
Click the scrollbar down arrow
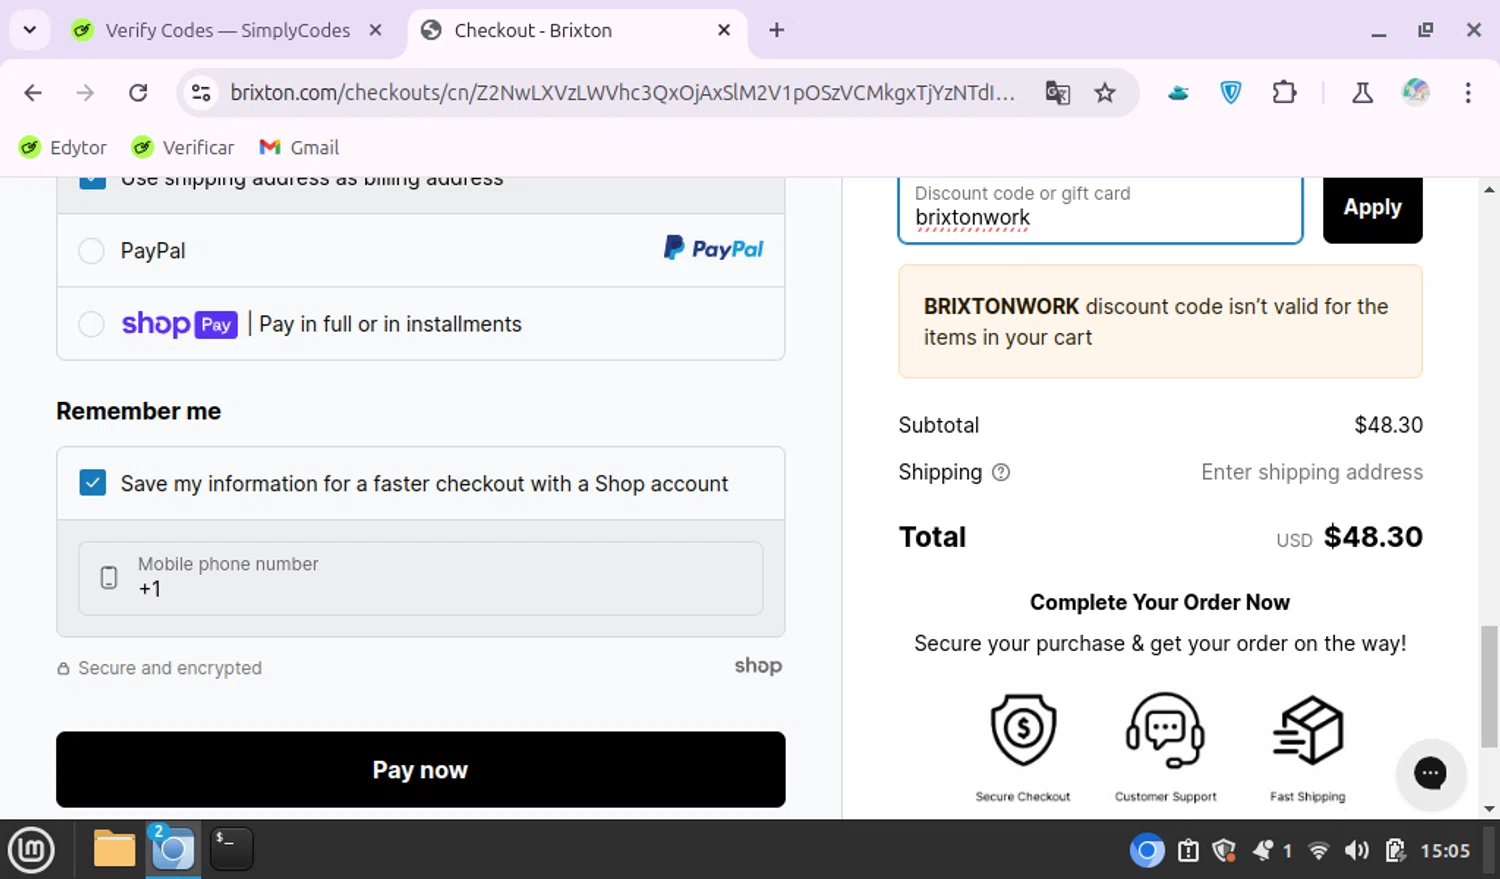point(1490,809)
